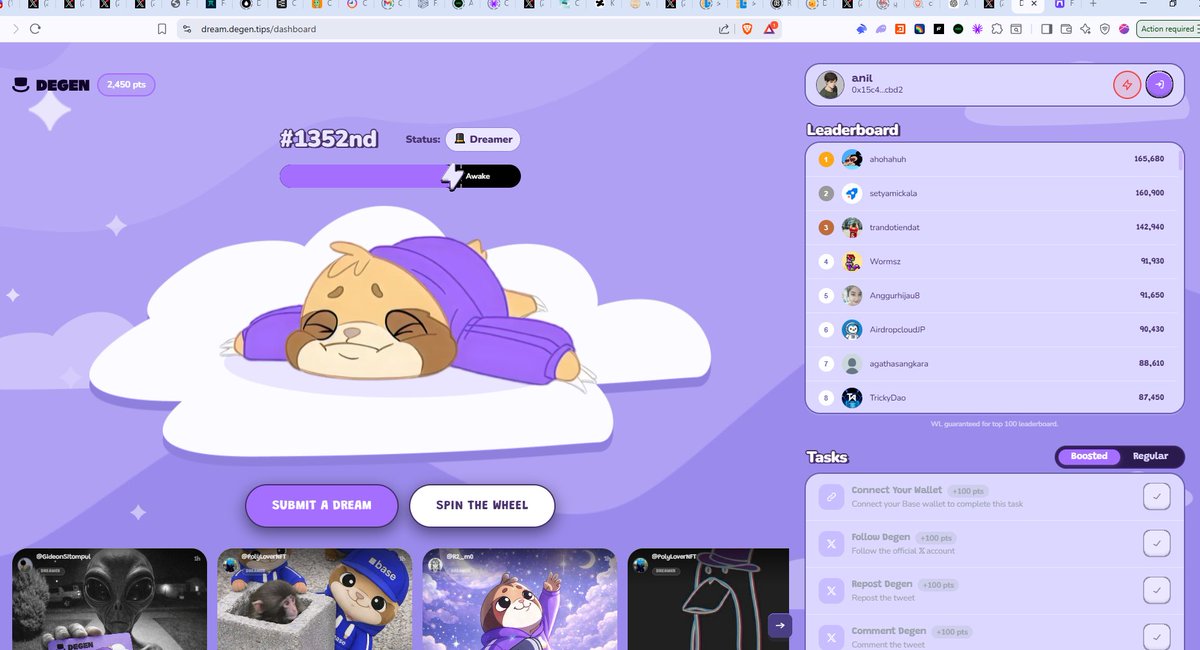Image resolution: width=1200 pixels, height=650 pixels.
Task: Click the #1352nd rank text
Action: [329, 139]
